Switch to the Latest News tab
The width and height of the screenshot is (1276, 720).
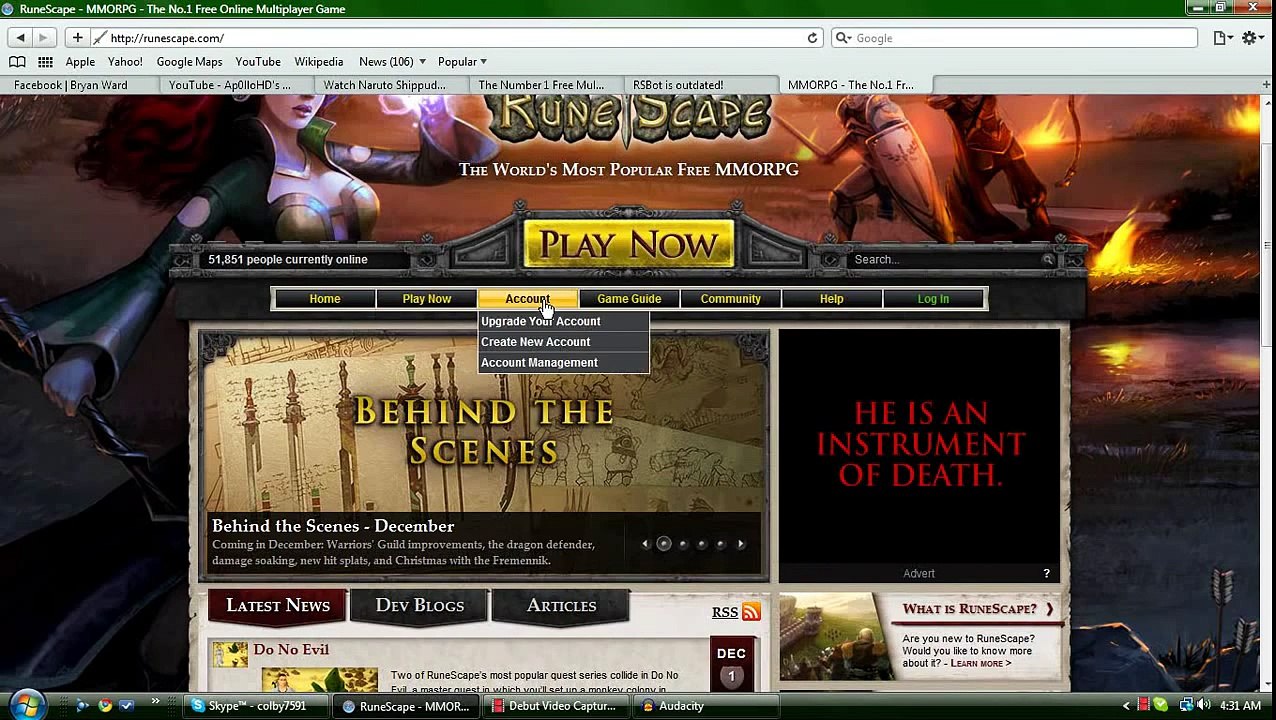(278, 606)
